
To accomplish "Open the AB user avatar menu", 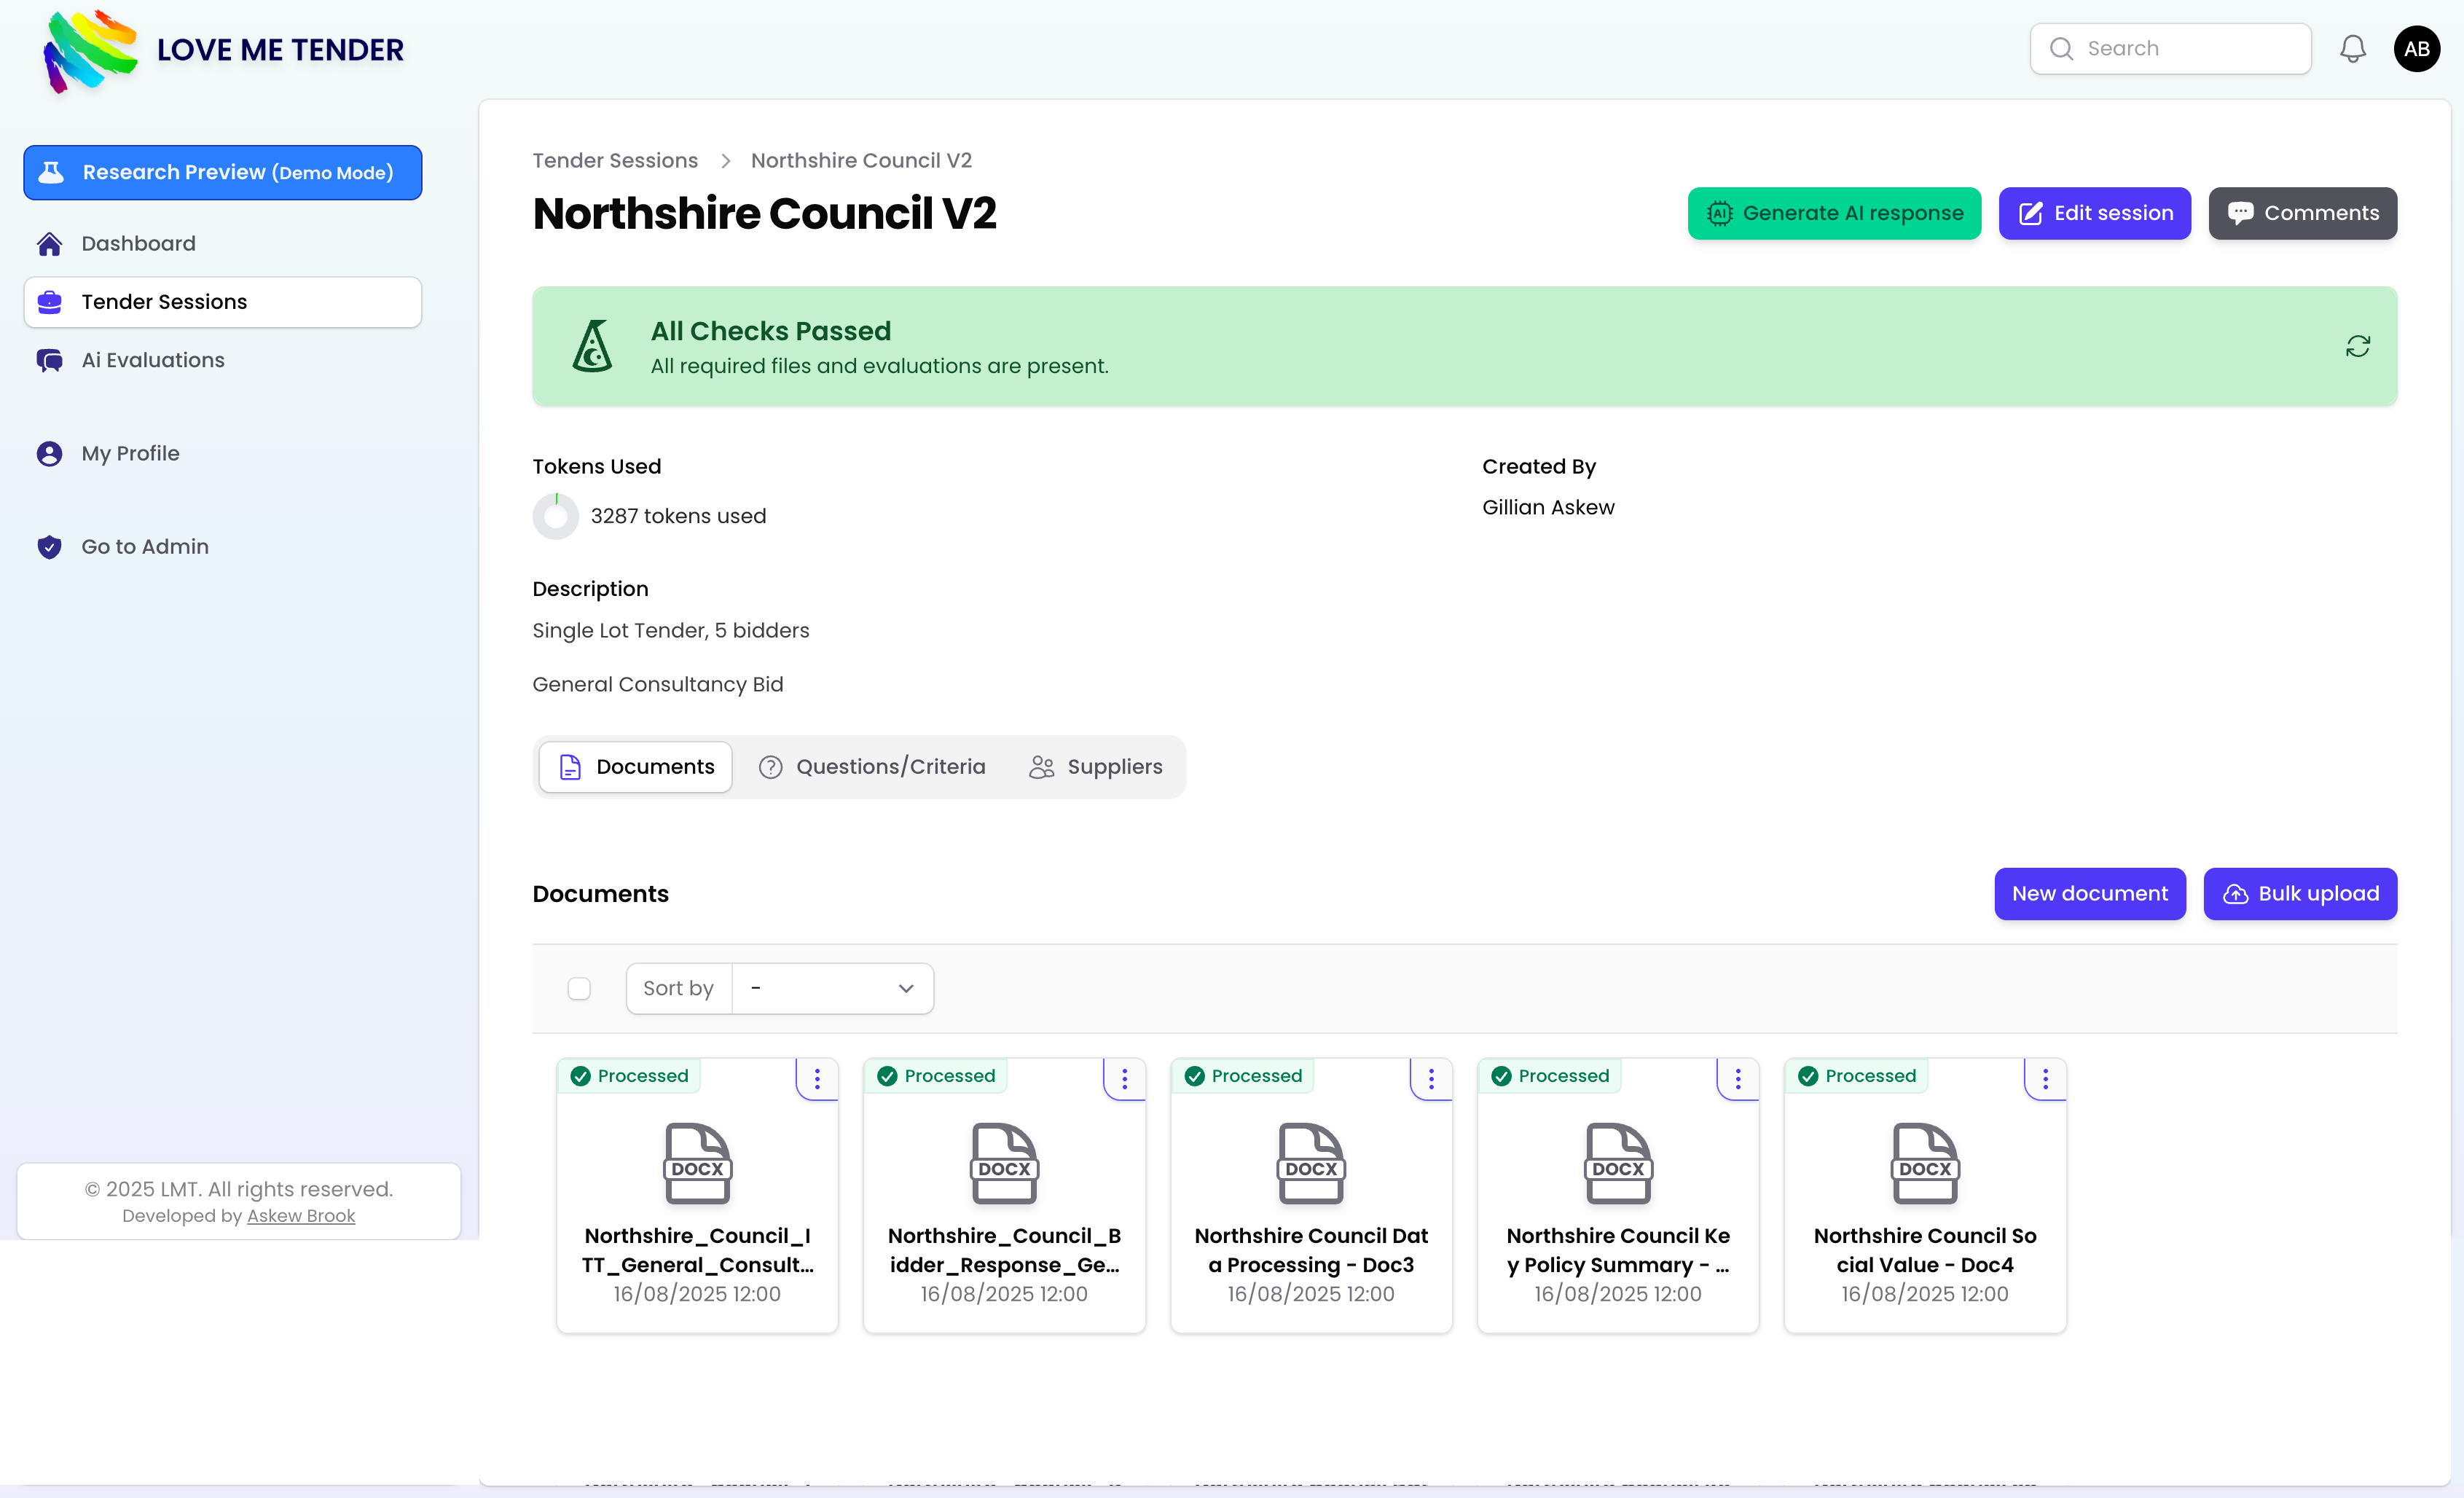I will point(2416,49).
